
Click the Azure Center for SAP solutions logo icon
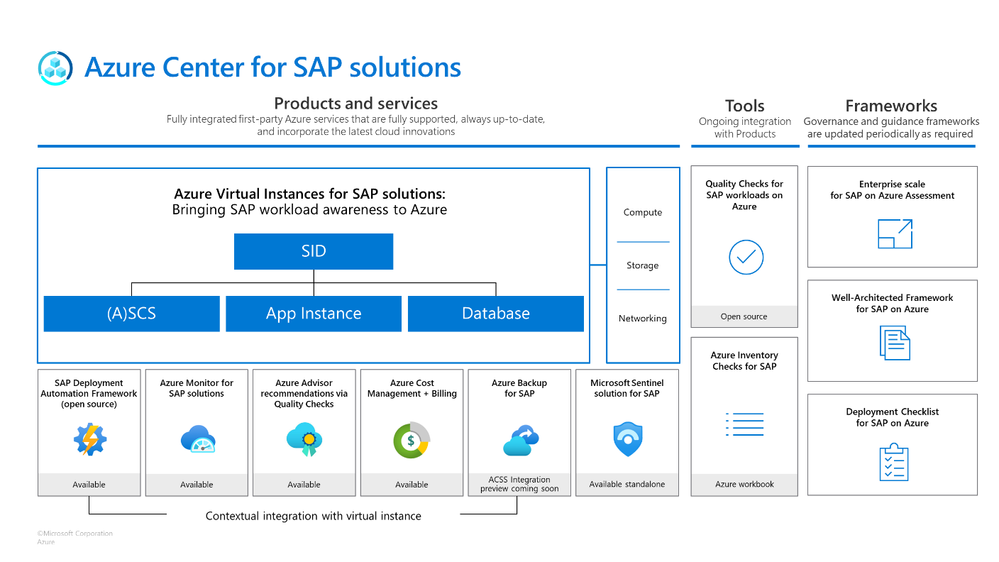click(x=55, y=68)
